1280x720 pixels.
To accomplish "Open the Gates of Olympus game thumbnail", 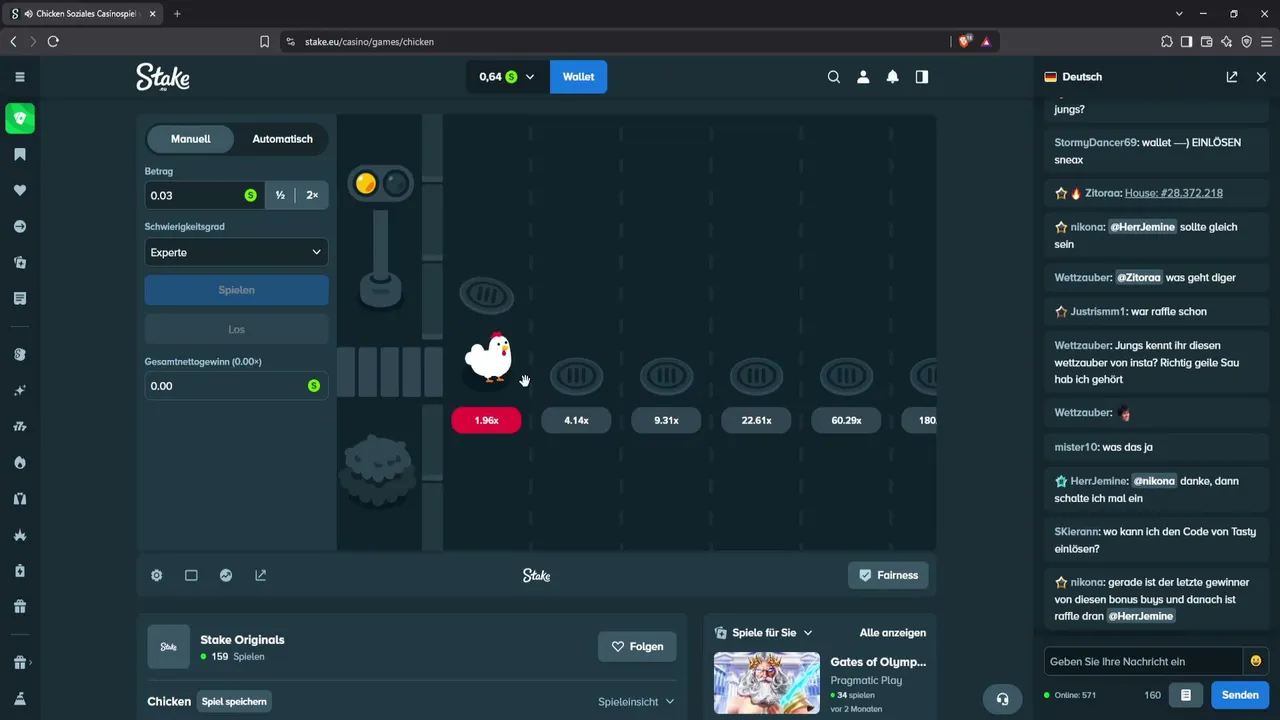I will point(767,683).
